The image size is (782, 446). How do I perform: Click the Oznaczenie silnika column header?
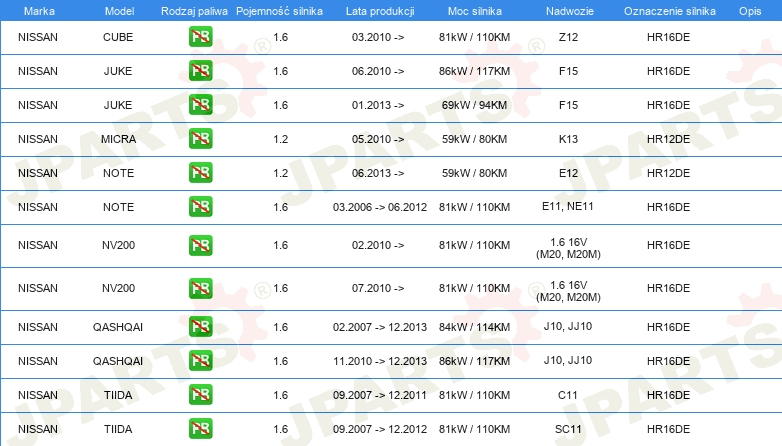point(670,11)
